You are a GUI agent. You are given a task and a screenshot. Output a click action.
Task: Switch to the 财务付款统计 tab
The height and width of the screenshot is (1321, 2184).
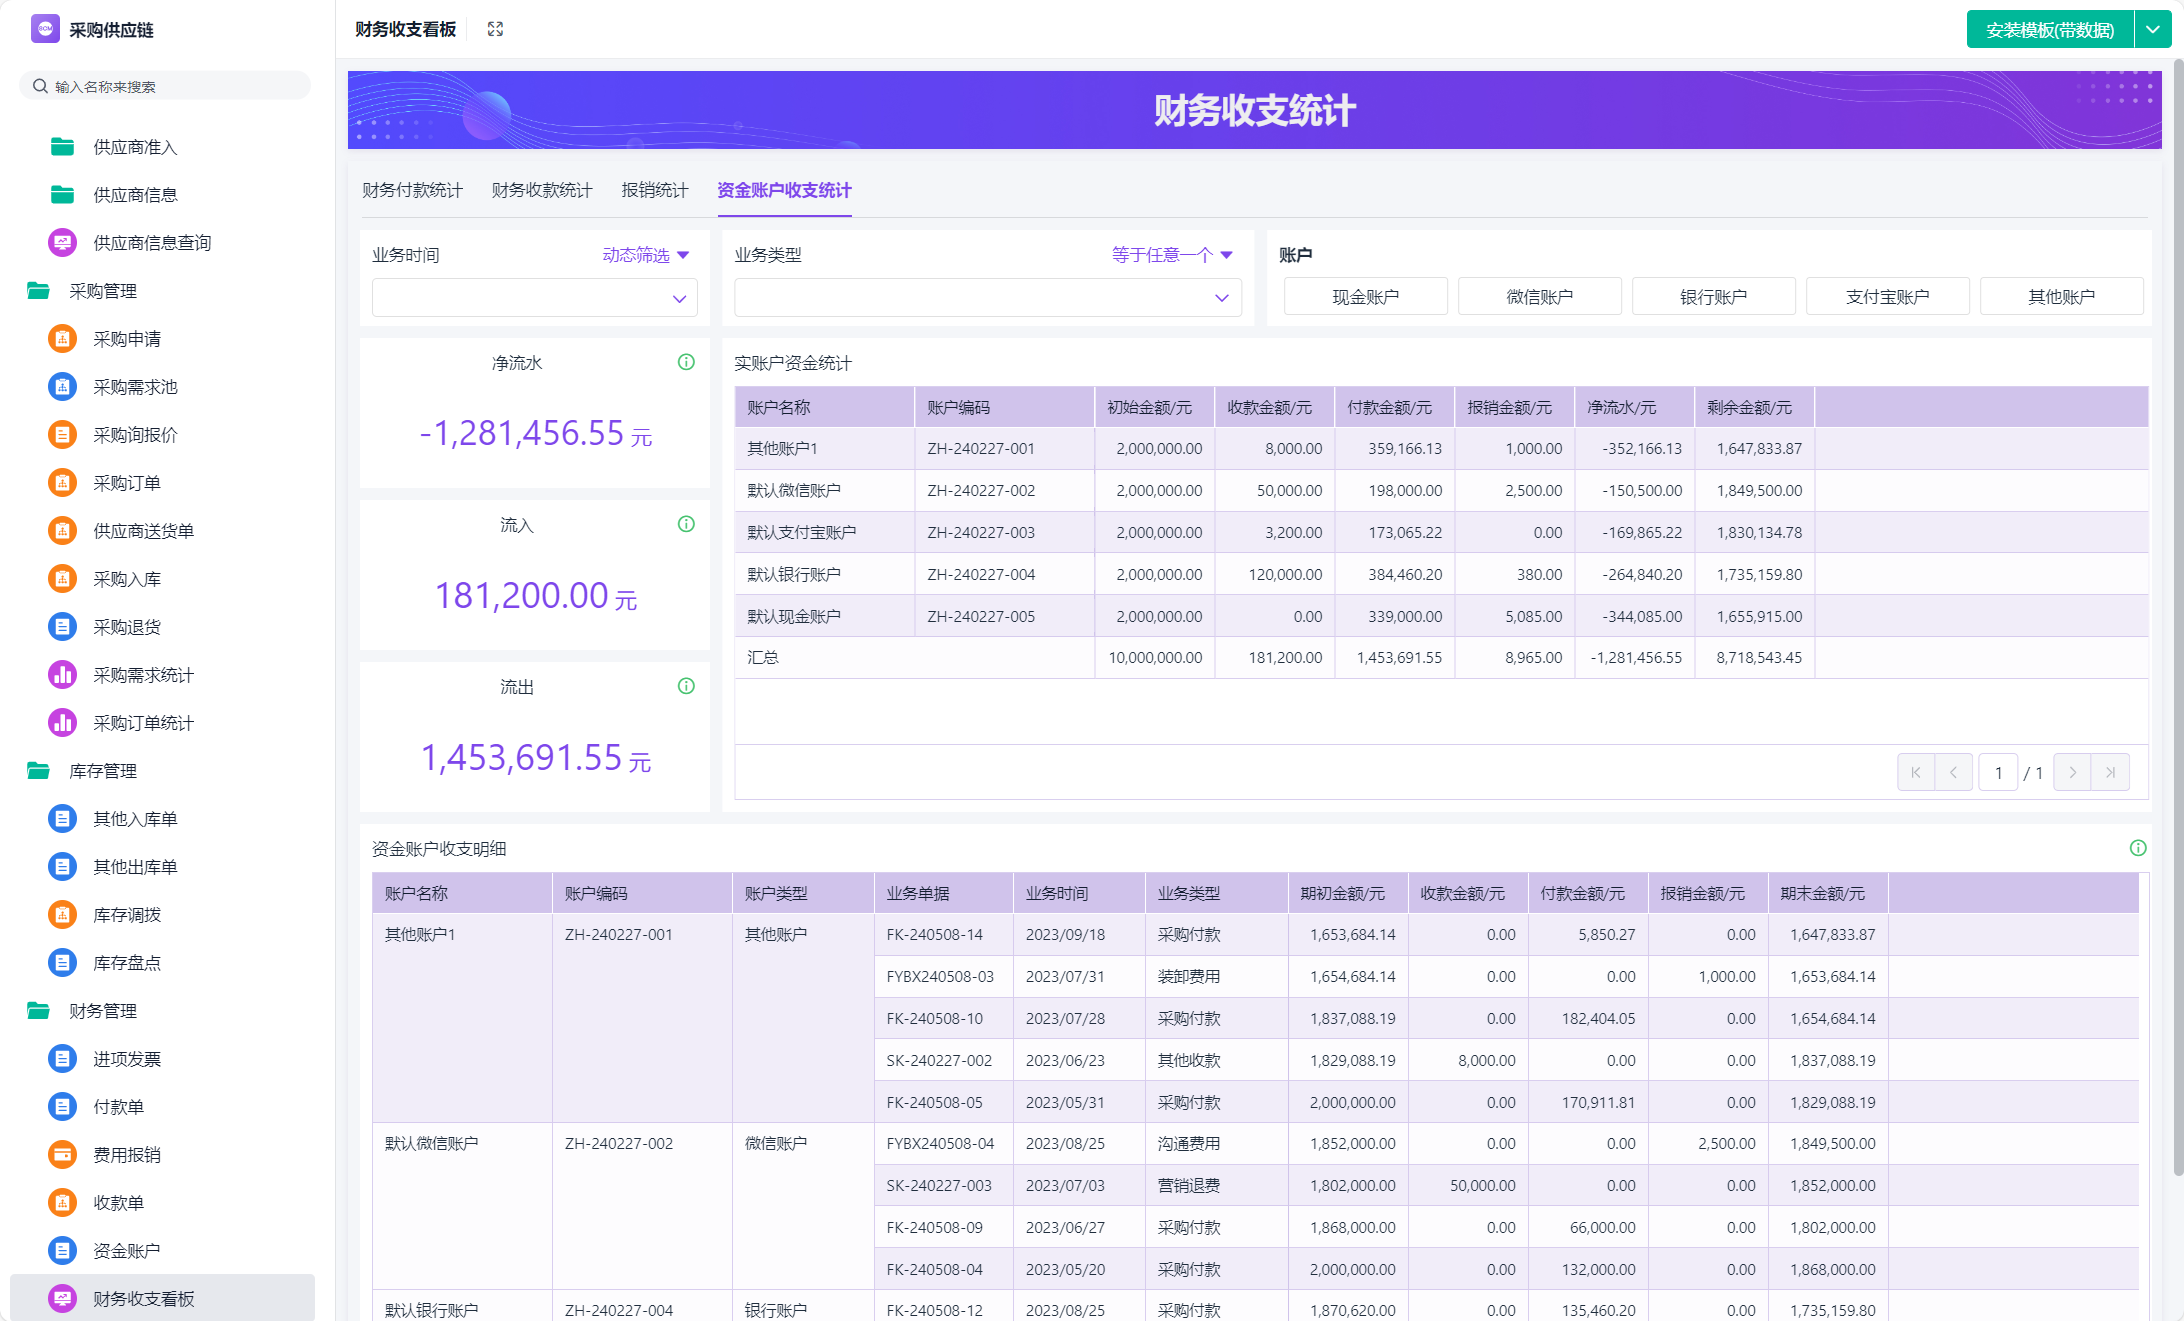[412, 190]
